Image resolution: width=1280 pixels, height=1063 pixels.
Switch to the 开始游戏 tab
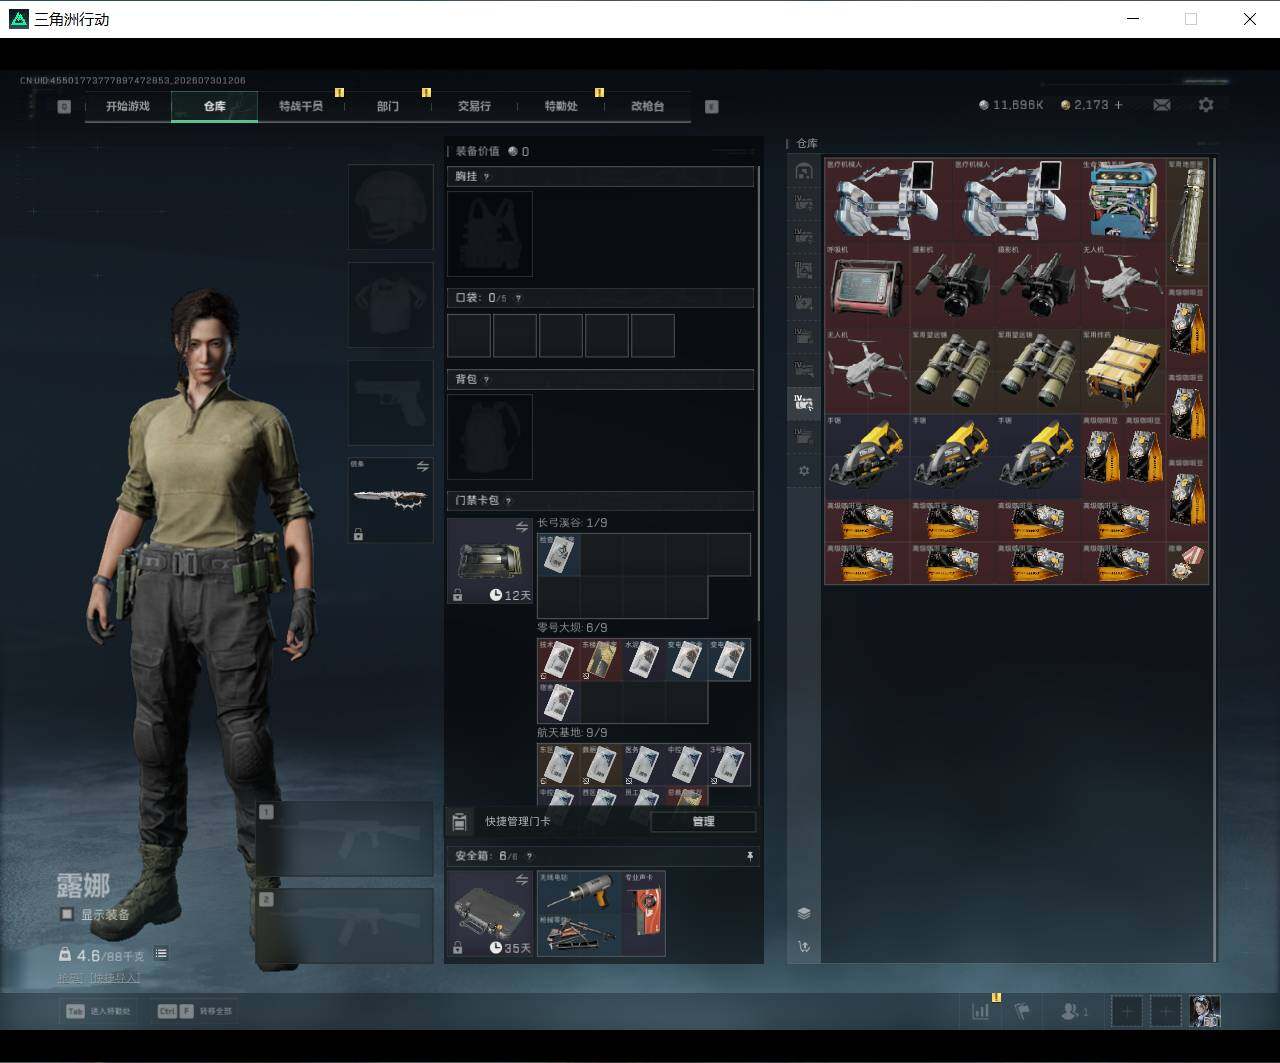point(128,106)
